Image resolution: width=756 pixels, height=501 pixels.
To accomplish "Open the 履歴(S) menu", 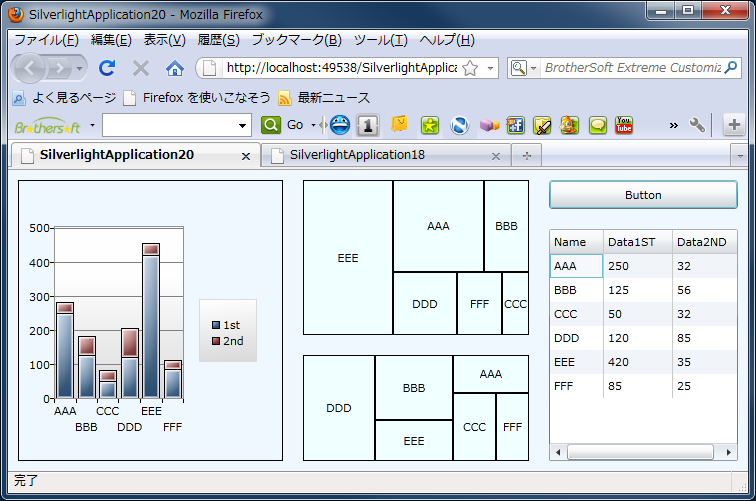I will (x=218, y=40).
